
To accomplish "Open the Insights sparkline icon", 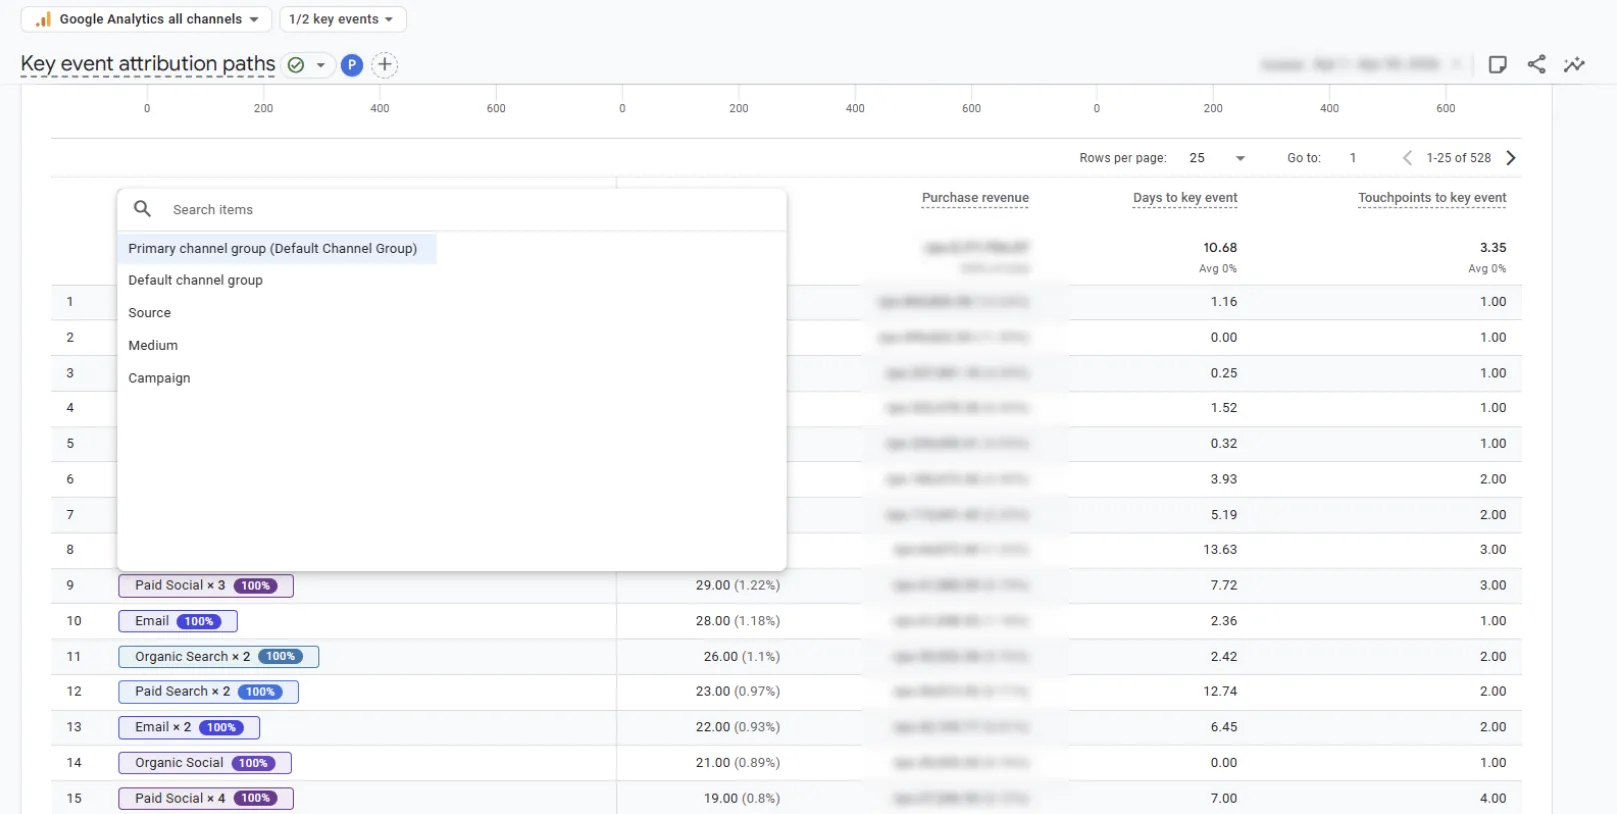I will [1574, 64].
